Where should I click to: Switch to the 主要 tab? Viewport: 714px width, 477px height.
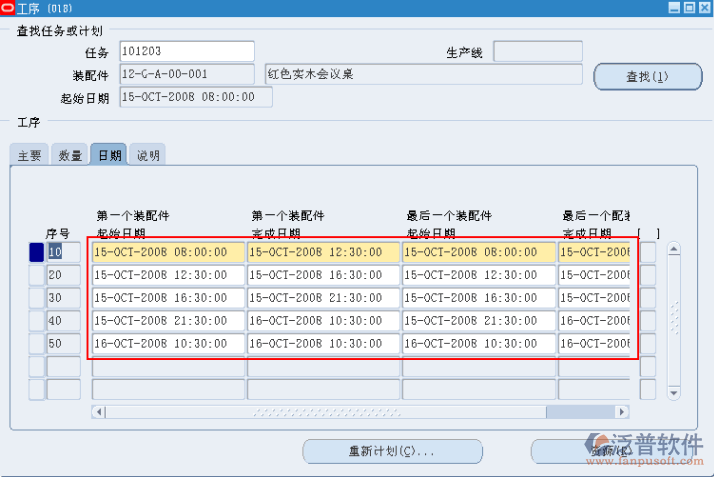click(x=30, y=155)
